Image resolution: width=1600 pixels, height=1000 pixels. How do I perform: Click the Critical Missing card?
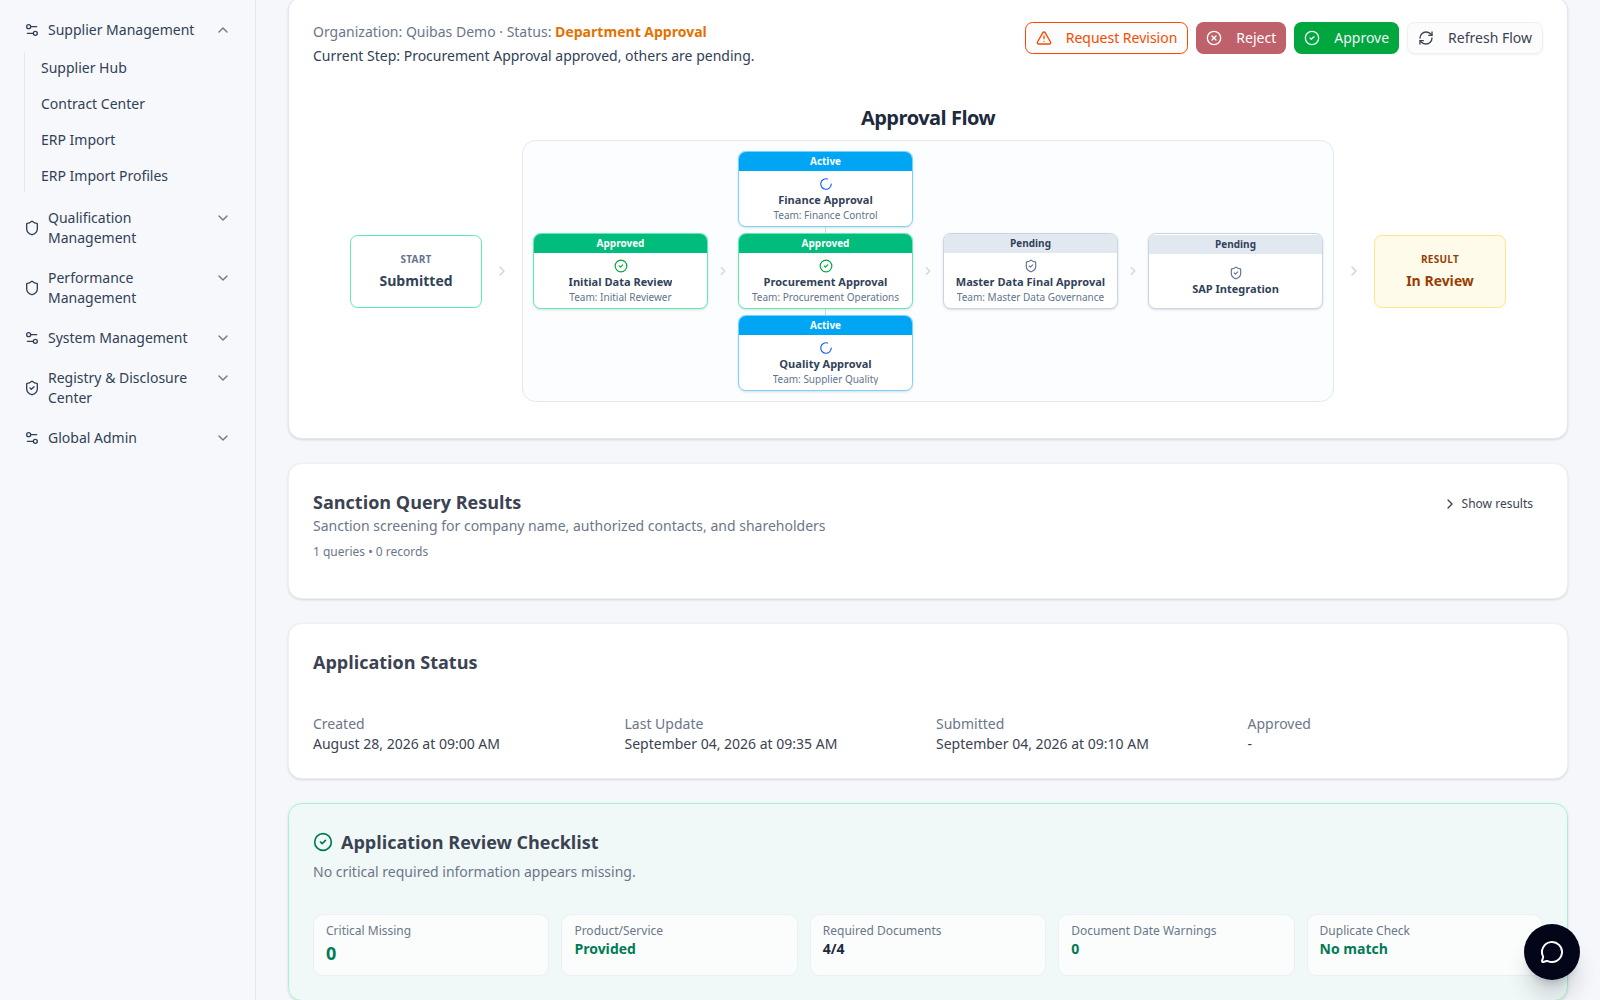point(431,944)
